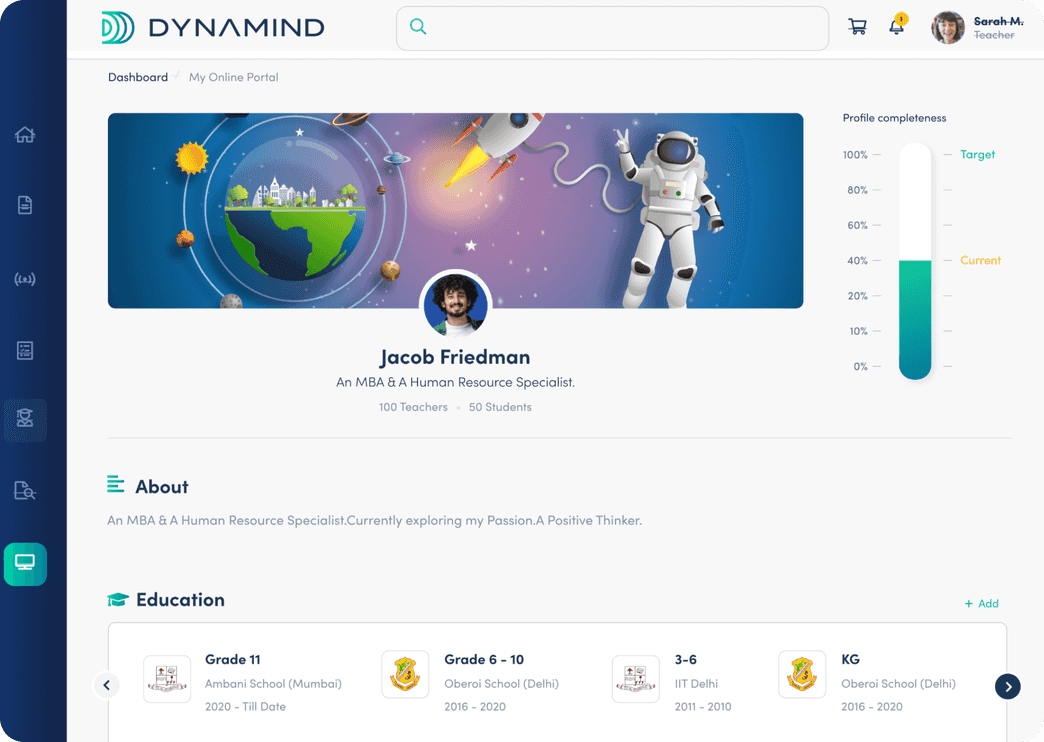Click inside the top search field
The height and width of the screenshot is (742, 1044).
pyautogui.click(x=620, y=28)
